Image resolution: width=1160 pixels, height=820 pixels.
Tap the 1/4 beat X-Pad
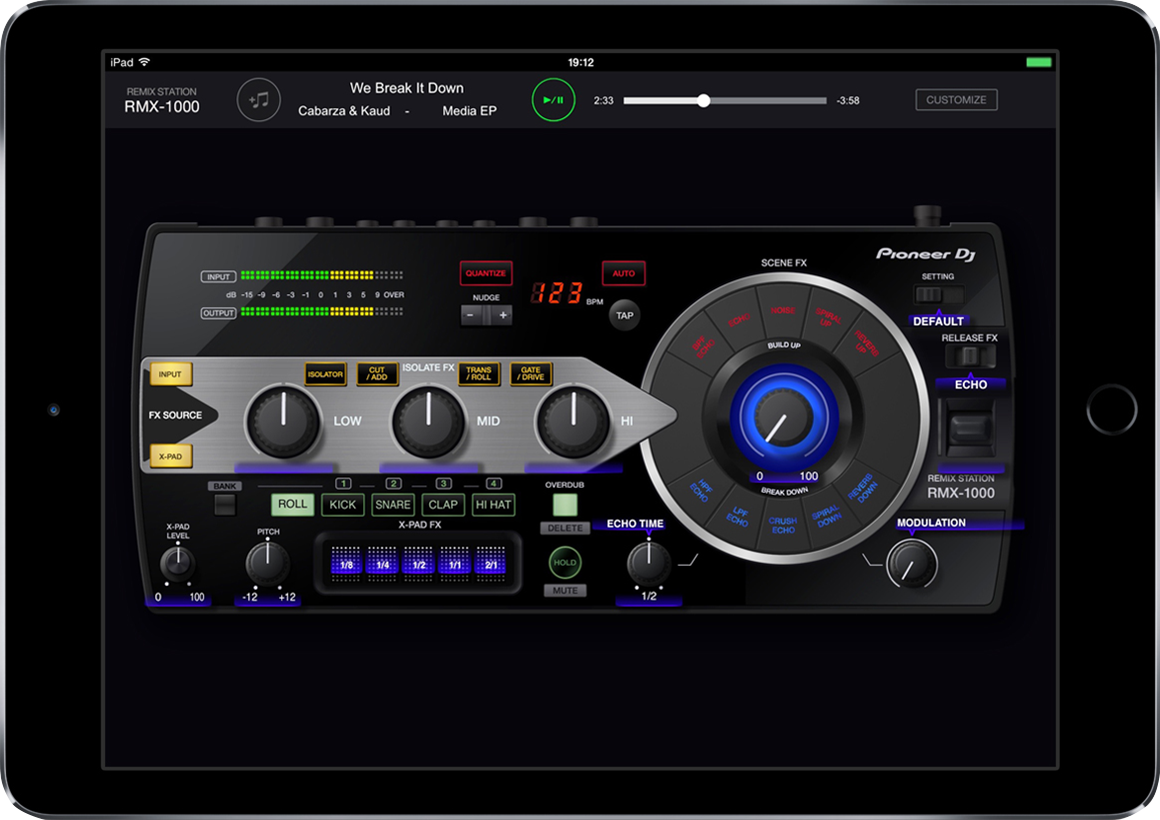tap(381, 565)
